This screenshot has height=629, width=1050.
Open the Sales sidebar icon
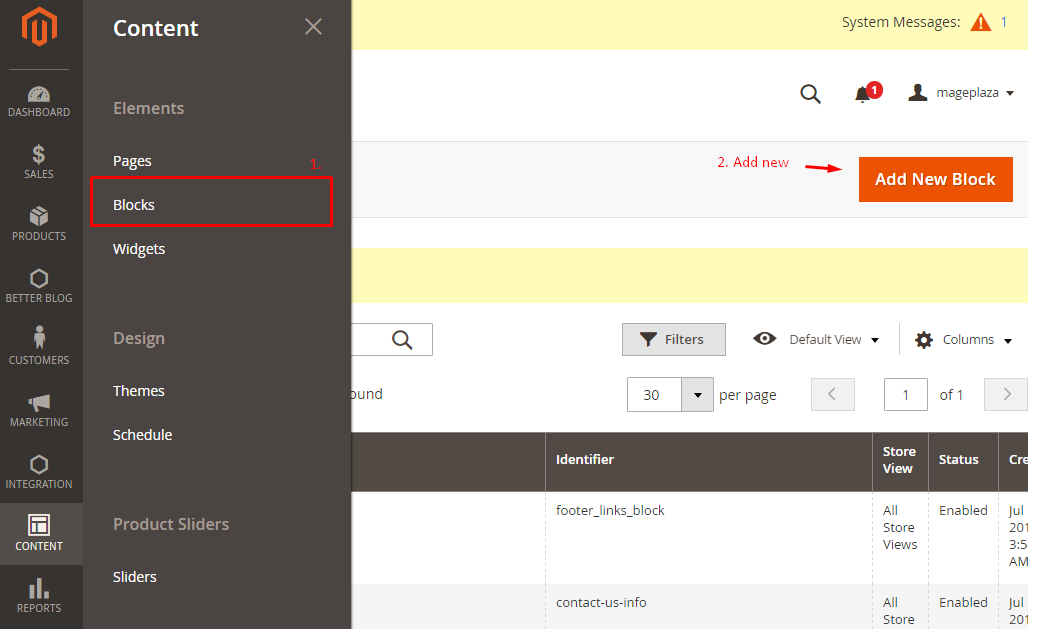coord(39,162)
